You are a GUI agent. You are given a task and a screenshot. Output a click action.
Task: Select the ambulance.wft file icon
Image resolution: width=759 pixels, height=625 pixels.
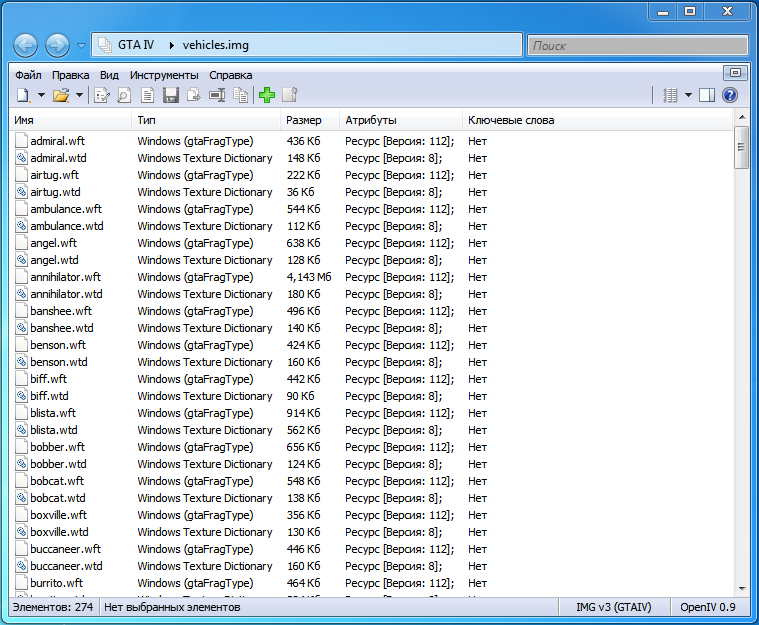[x=21, y=209]
